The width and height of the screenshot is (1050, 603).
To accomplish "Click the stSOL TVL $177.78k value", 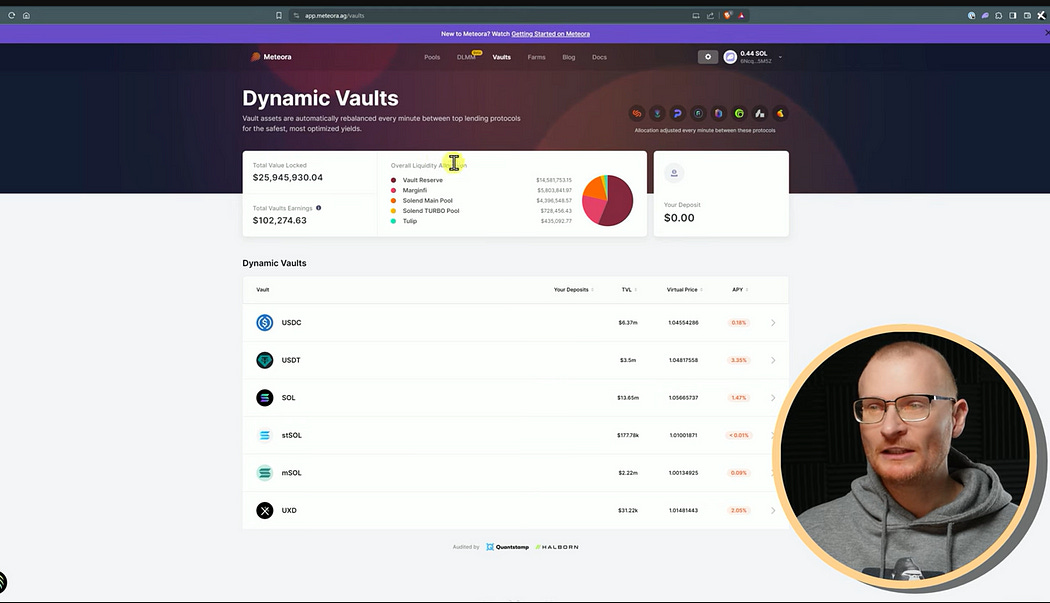I will 628,435.
